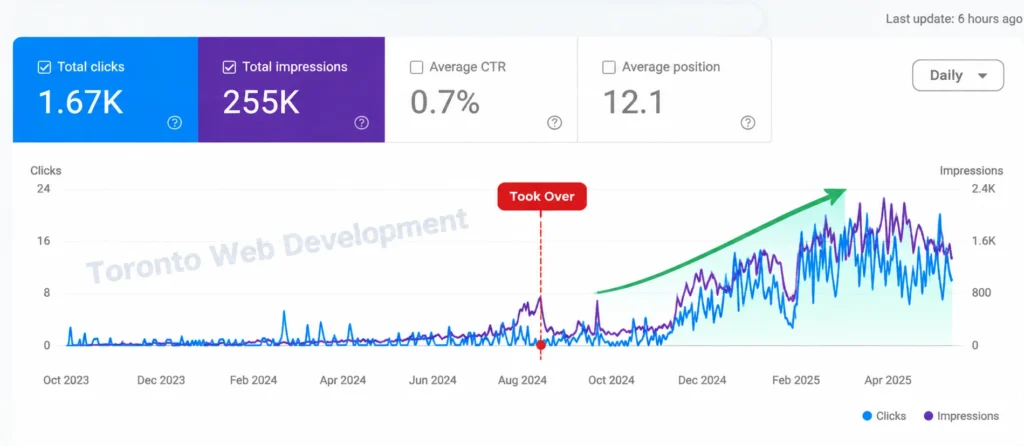Click the Apr 2025 axis label
The width and height of the screenshot is (1024, 446).
tap(887, 380)
